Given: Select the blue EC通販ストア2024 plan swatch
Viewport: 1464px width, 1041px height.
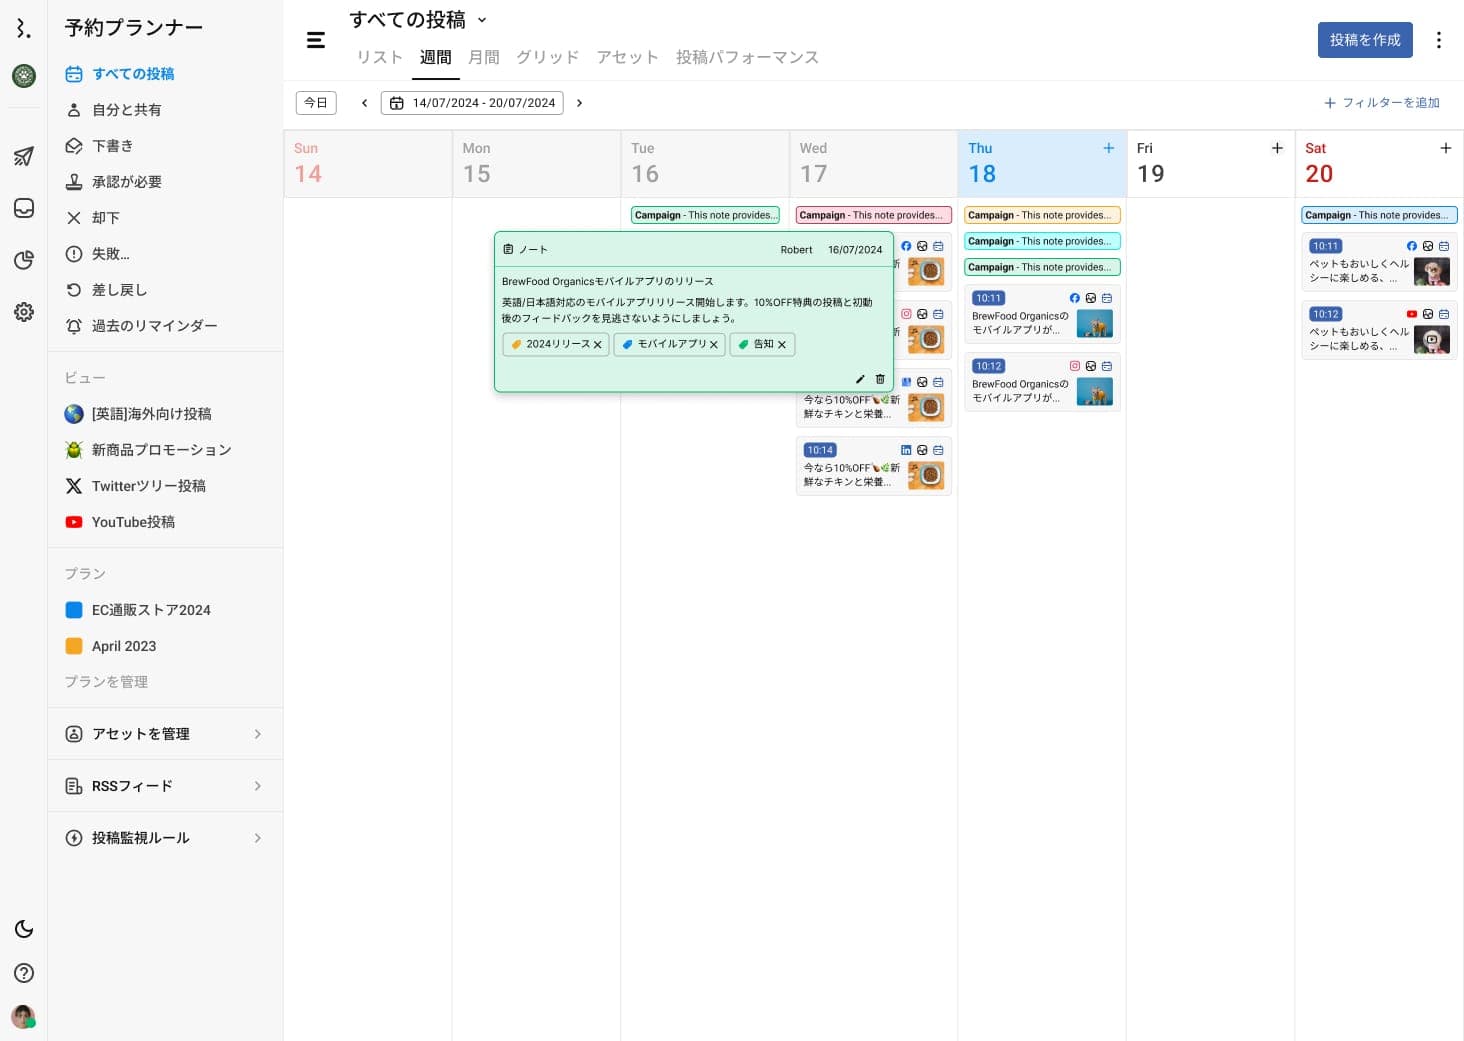Looking at the screenshot, I should (x=74, y=610).
